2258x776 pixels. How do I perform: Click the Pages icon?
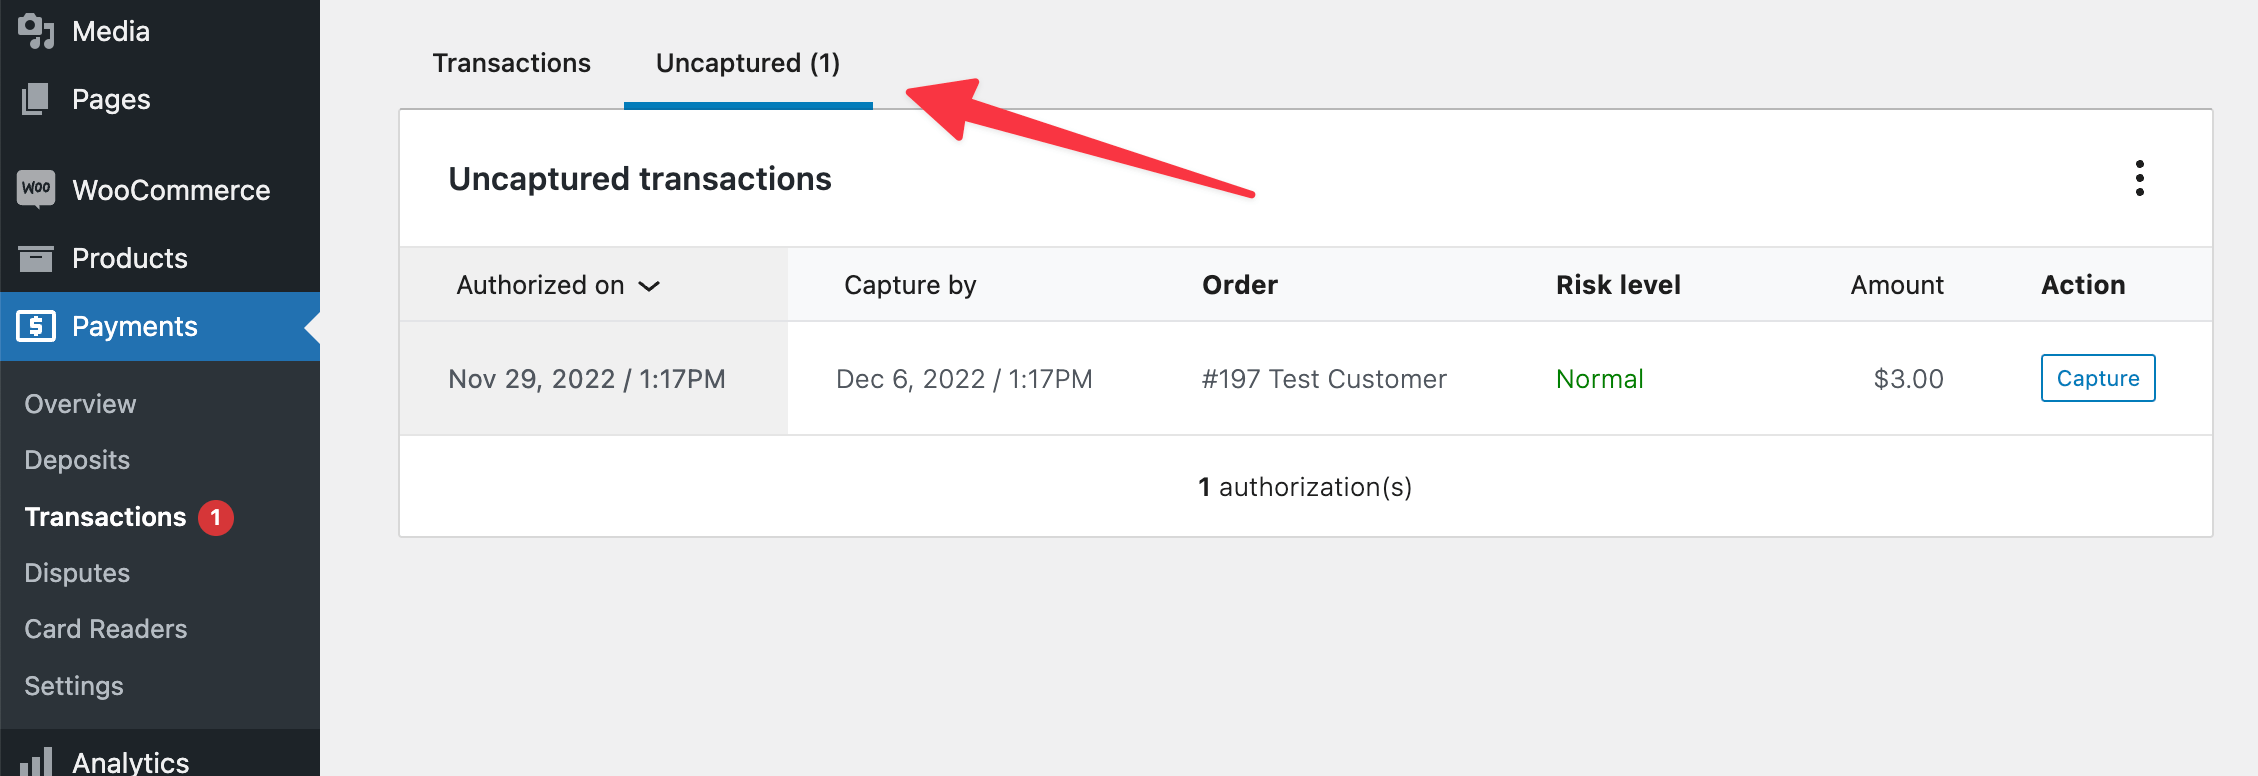click(x=36, y=99)
